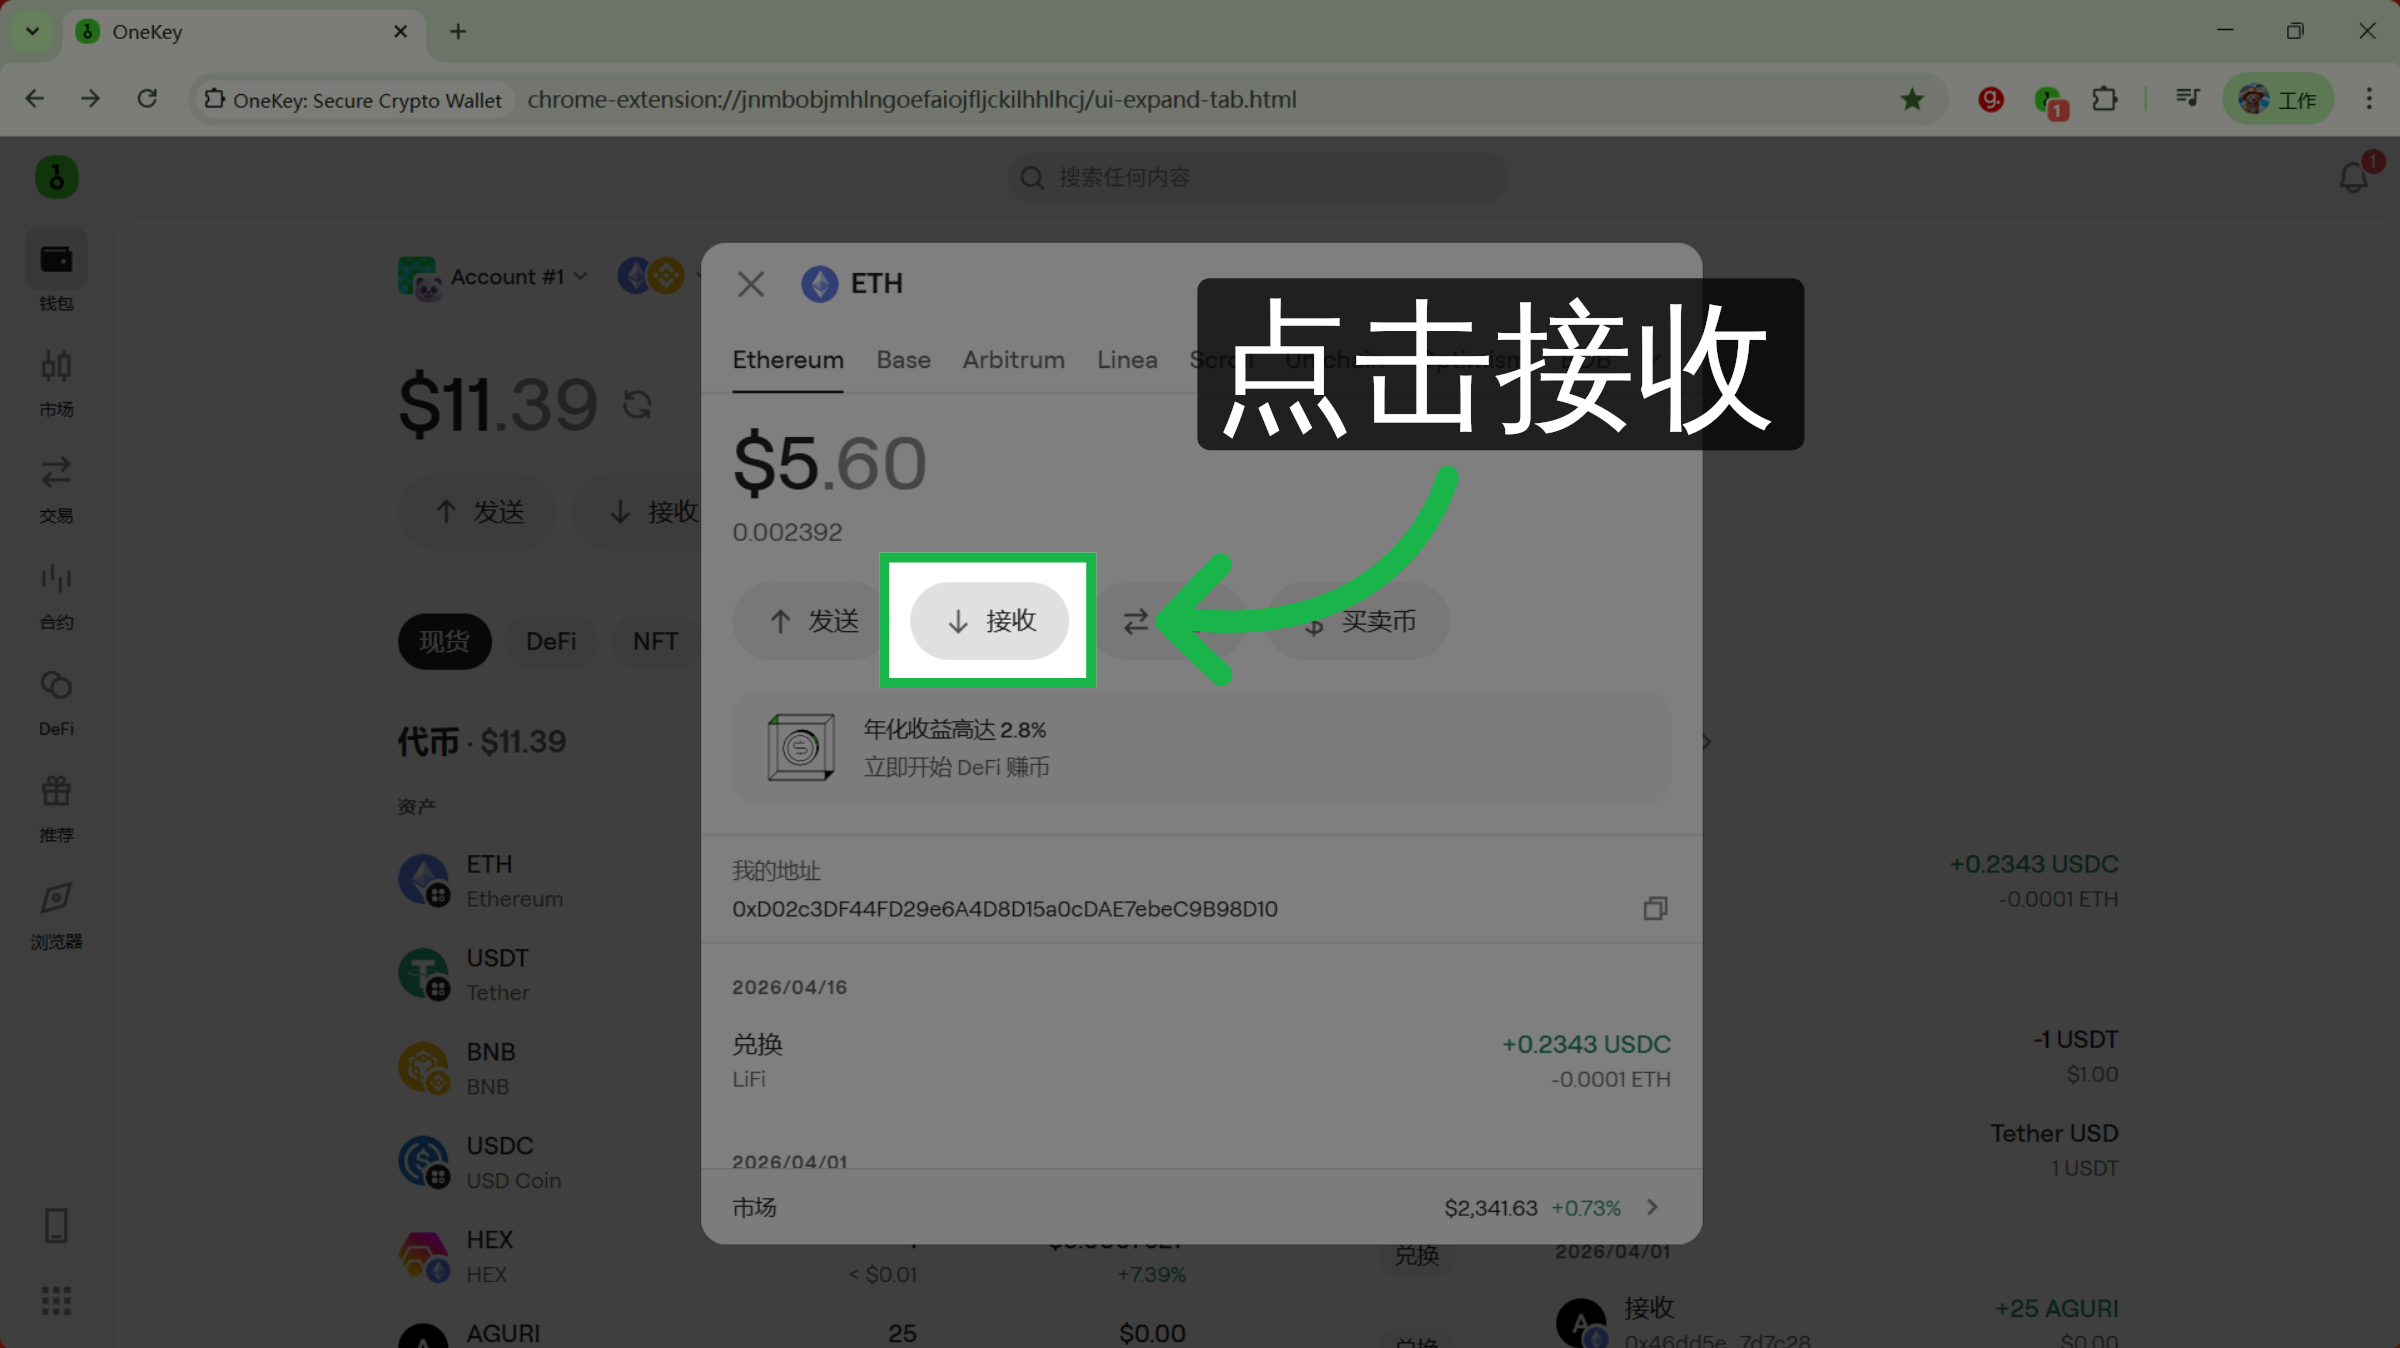
Task: Open the Contracts (合约) sidebar section
Action: pyautogui.click(x=56, y=596)
